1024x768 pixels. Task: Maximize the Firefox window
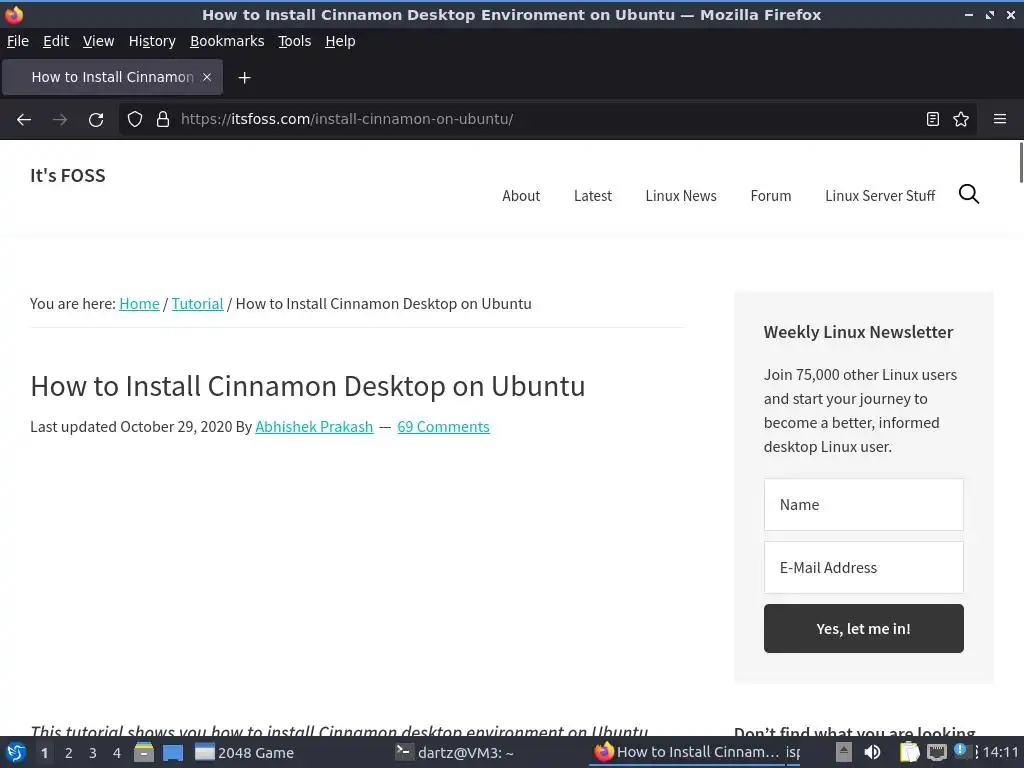990,14
